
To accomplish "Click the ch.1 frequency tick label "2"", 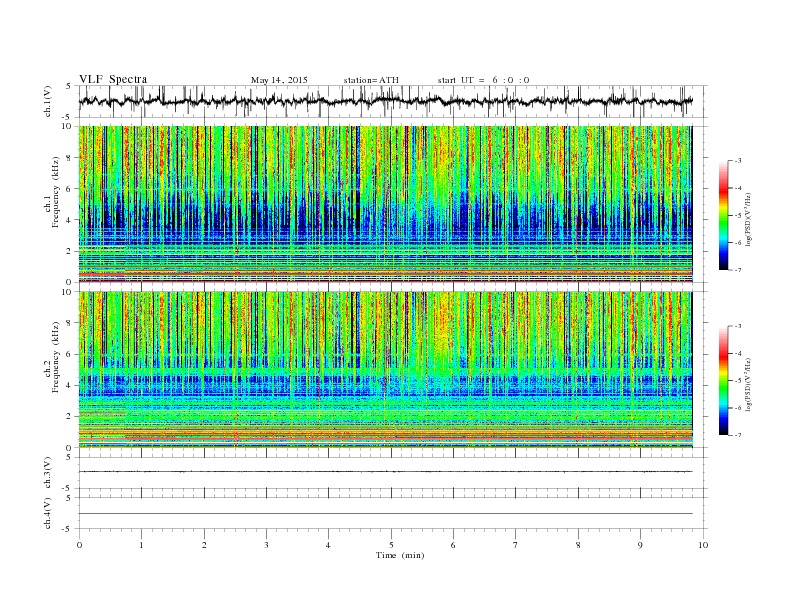I will point(70,251).
